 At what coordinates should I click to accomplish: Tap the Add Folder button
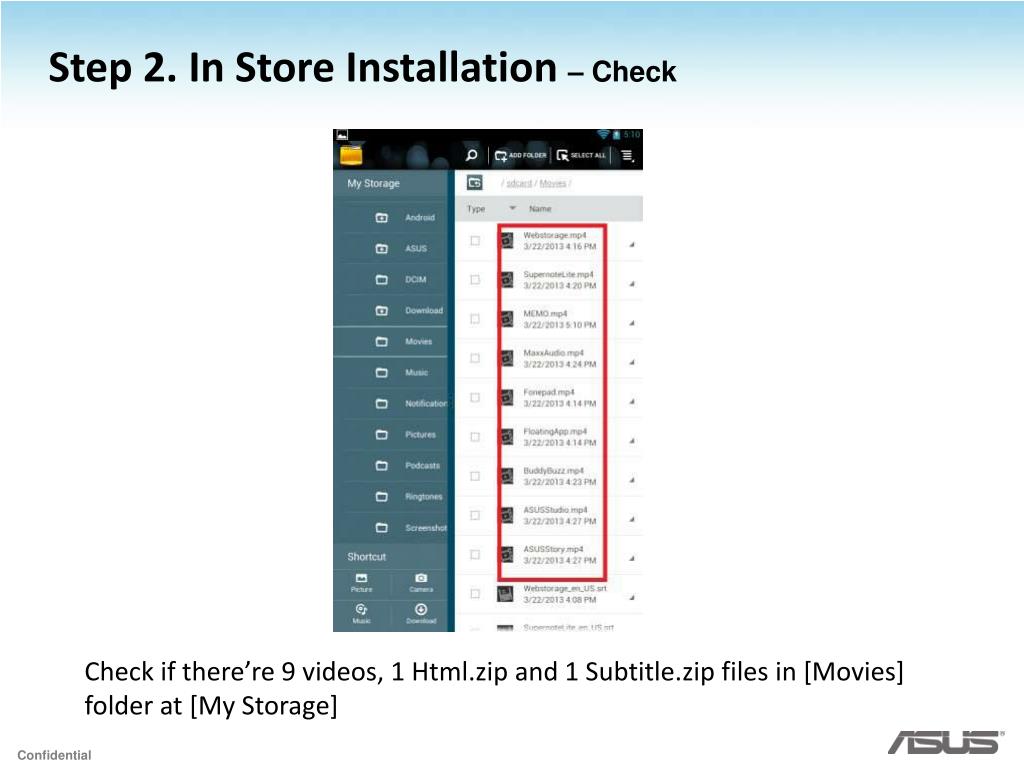click(x=520, y=155)
